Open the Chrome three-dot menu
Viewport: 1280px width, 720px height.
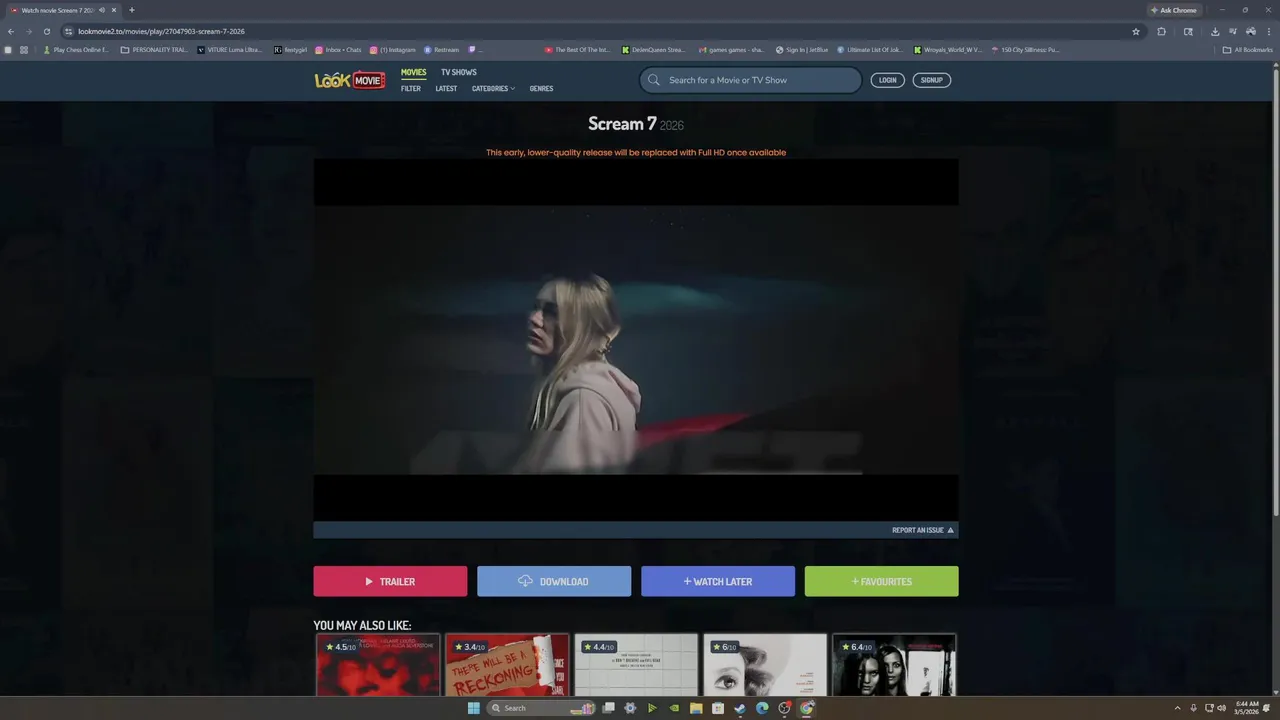[x=1268, y=31]
